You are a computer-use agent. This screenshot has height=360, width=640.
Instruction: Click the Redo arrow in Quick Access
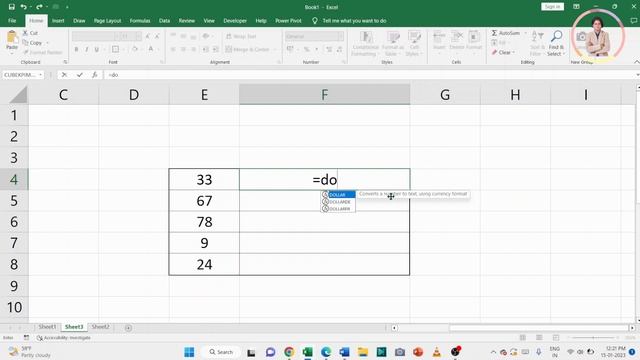[x=39, y=7]
